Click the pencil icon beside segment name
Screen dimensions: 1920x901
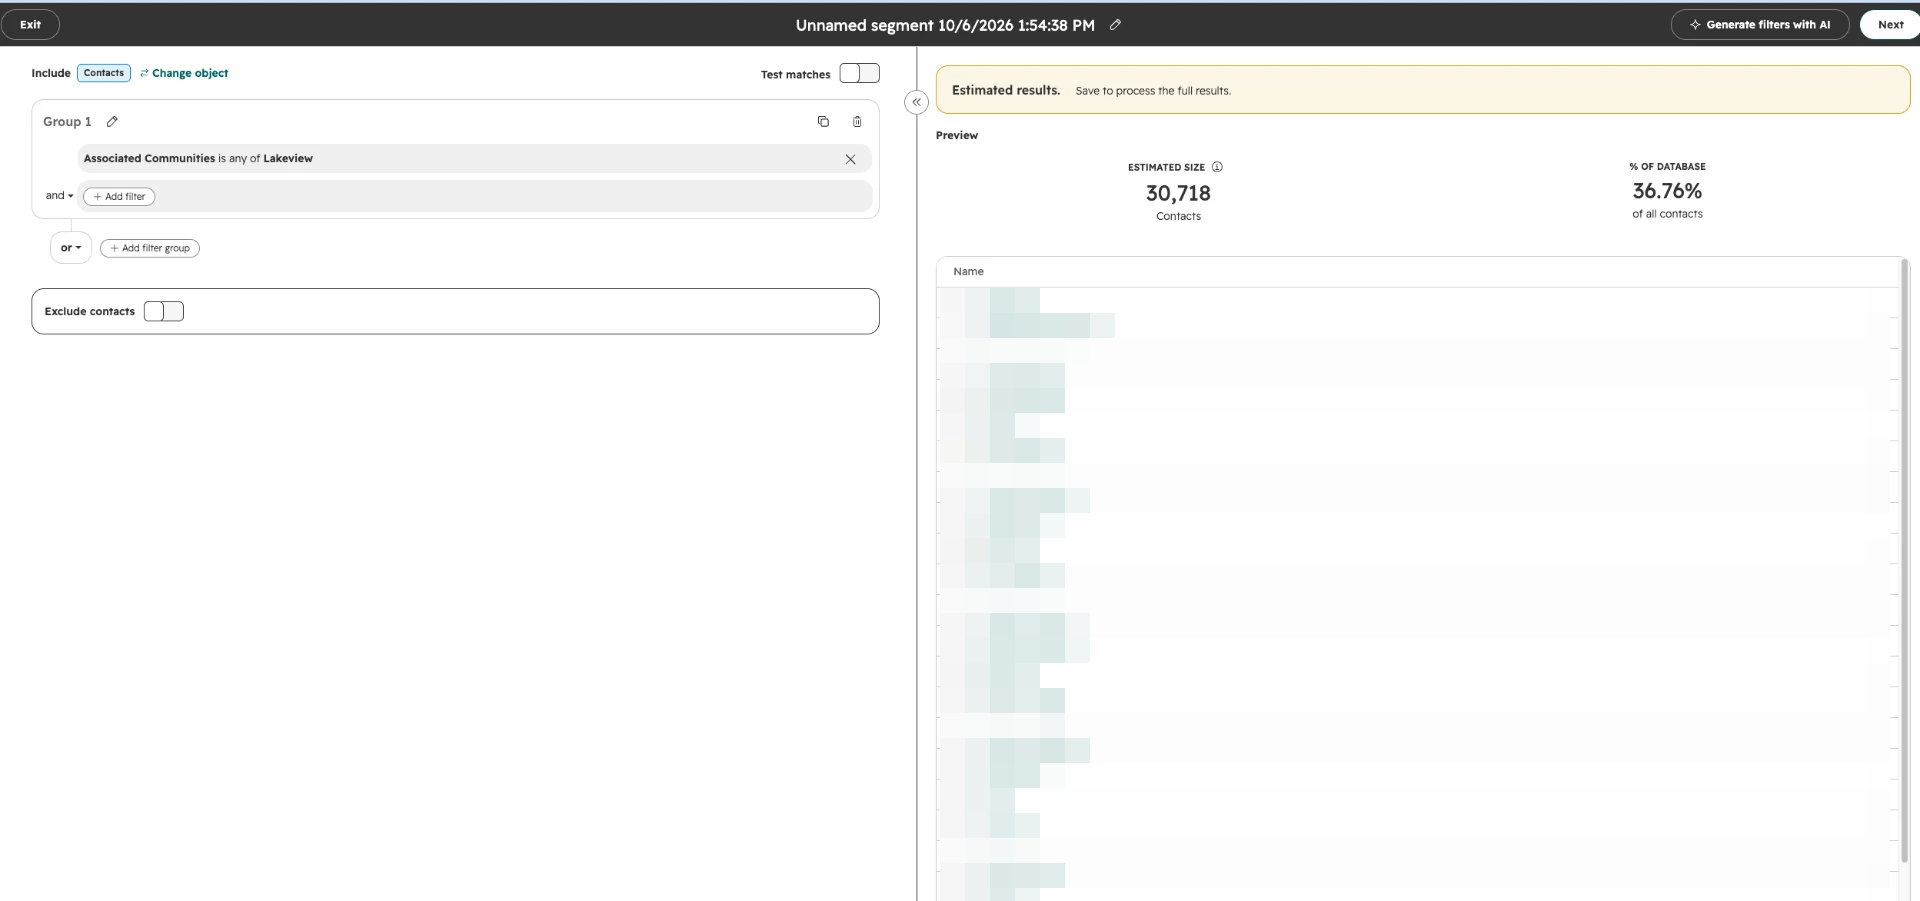tap(1115, 25)
